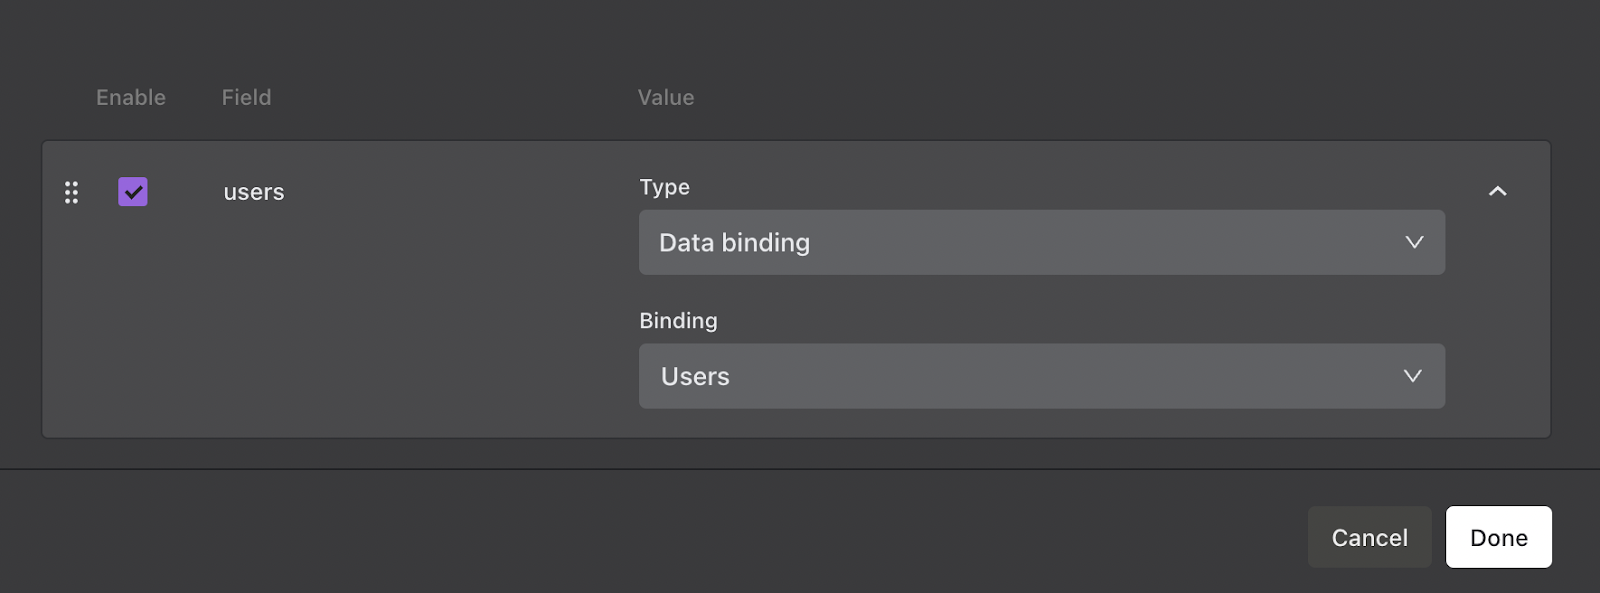
Task: Click the drag handle for users row
Action: (x=71, y=192)
